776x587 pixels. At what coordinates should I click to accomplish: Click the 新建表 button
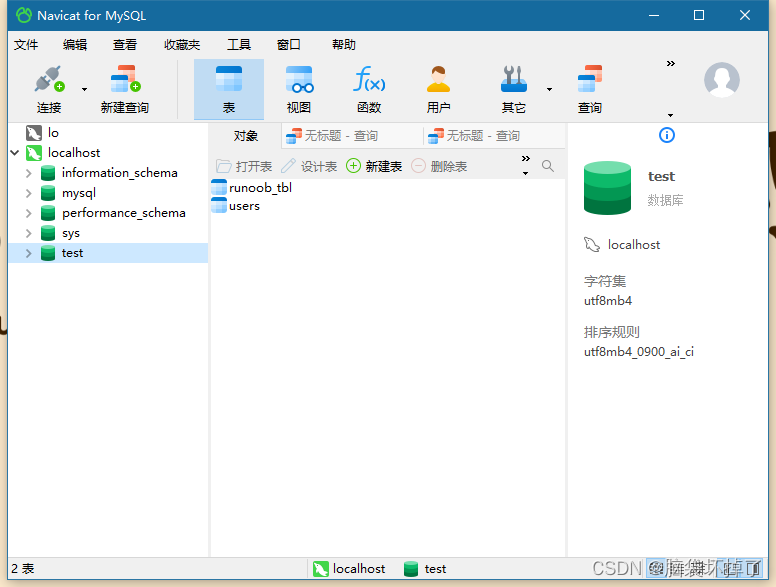[374, 166]
